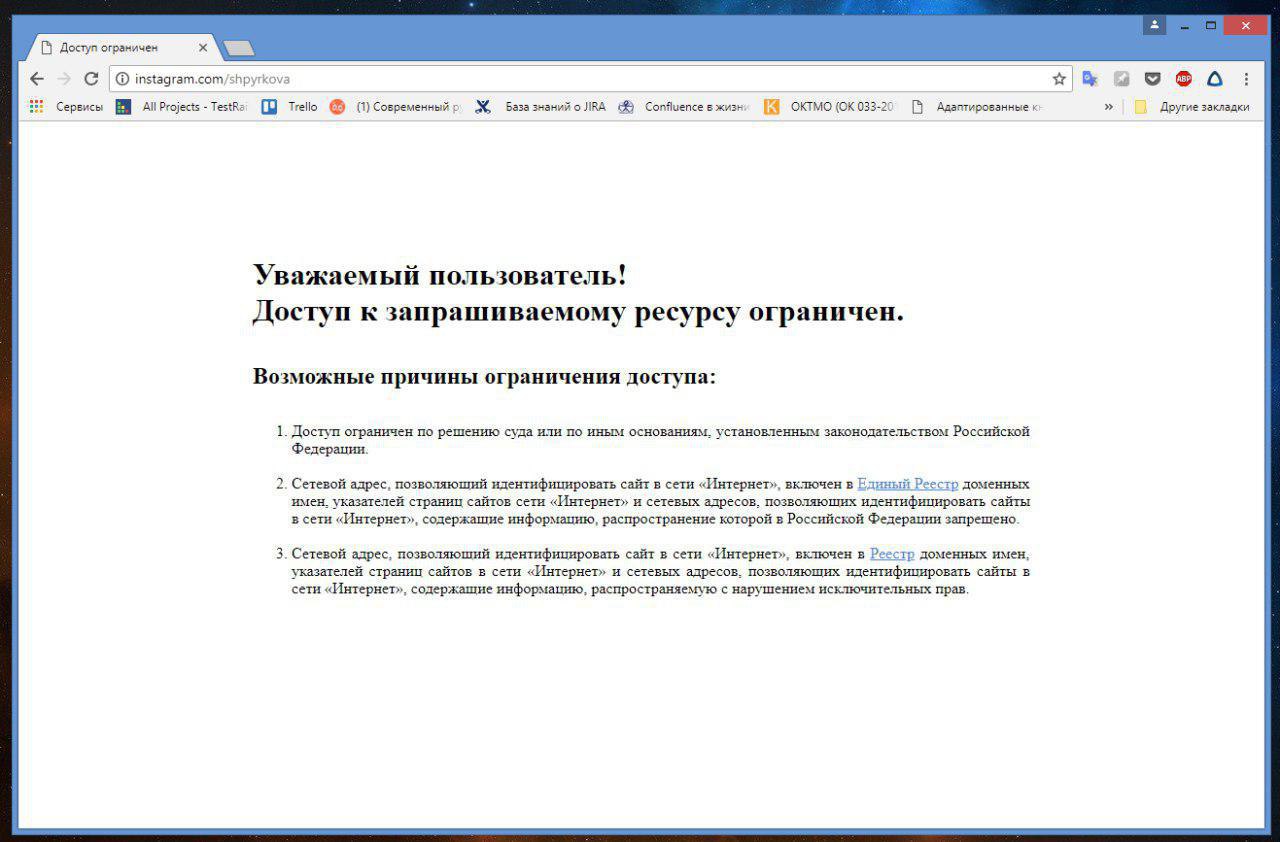
Task: Focus the address bar with instagram.com/shpyrkova
Action: [x=590, y=79]
